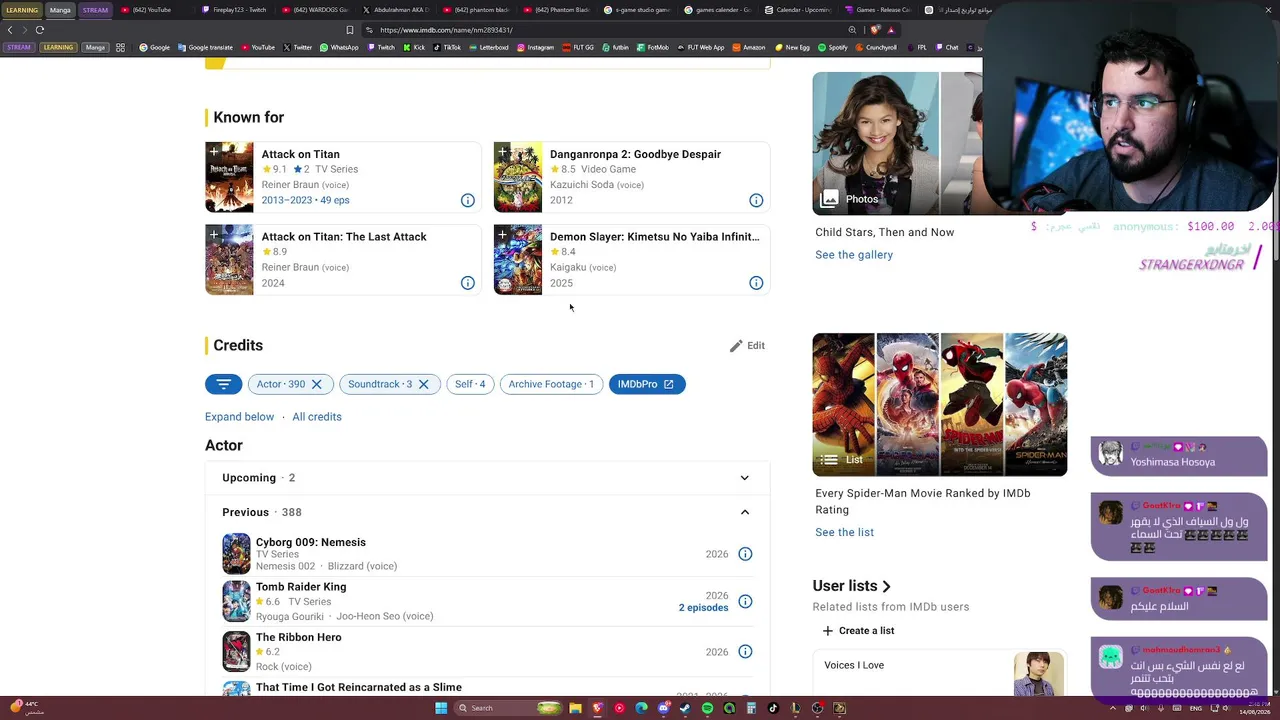
Task: Open the STREAM tab group
Action: coord(95,10)
